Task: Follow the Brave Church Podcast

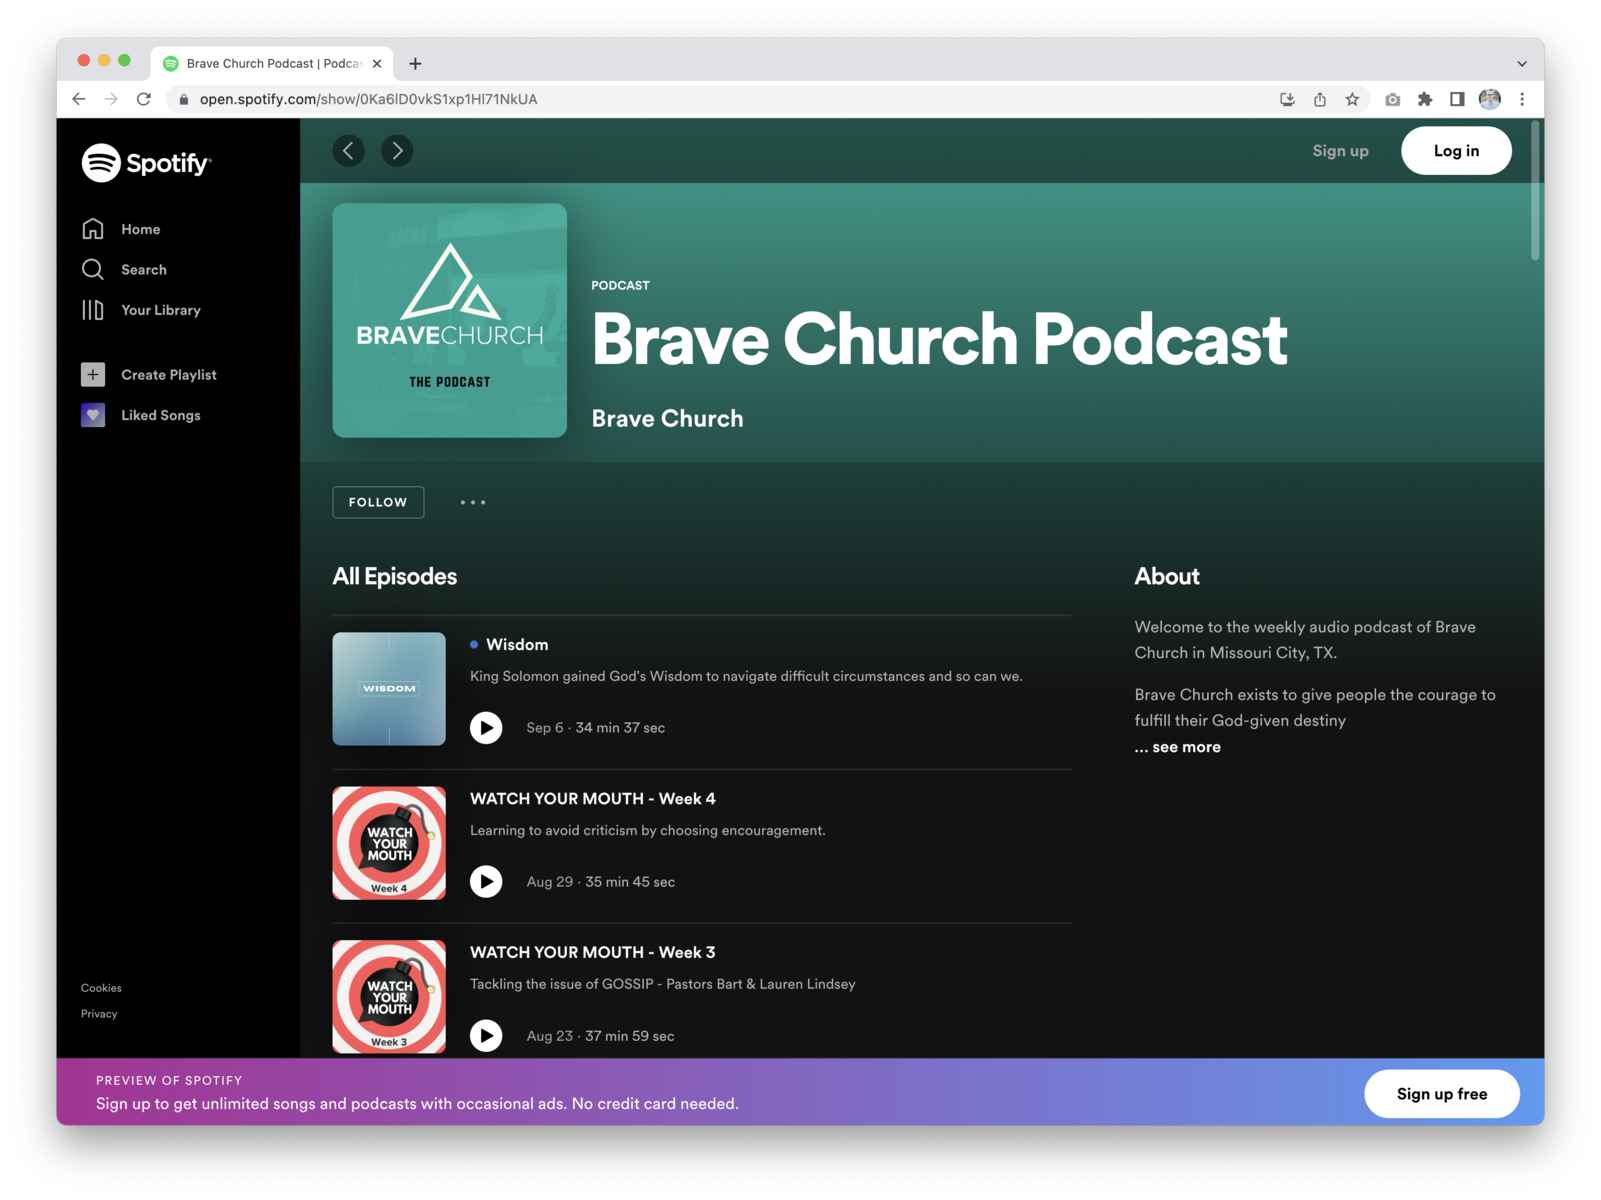Action: [378, 502]
